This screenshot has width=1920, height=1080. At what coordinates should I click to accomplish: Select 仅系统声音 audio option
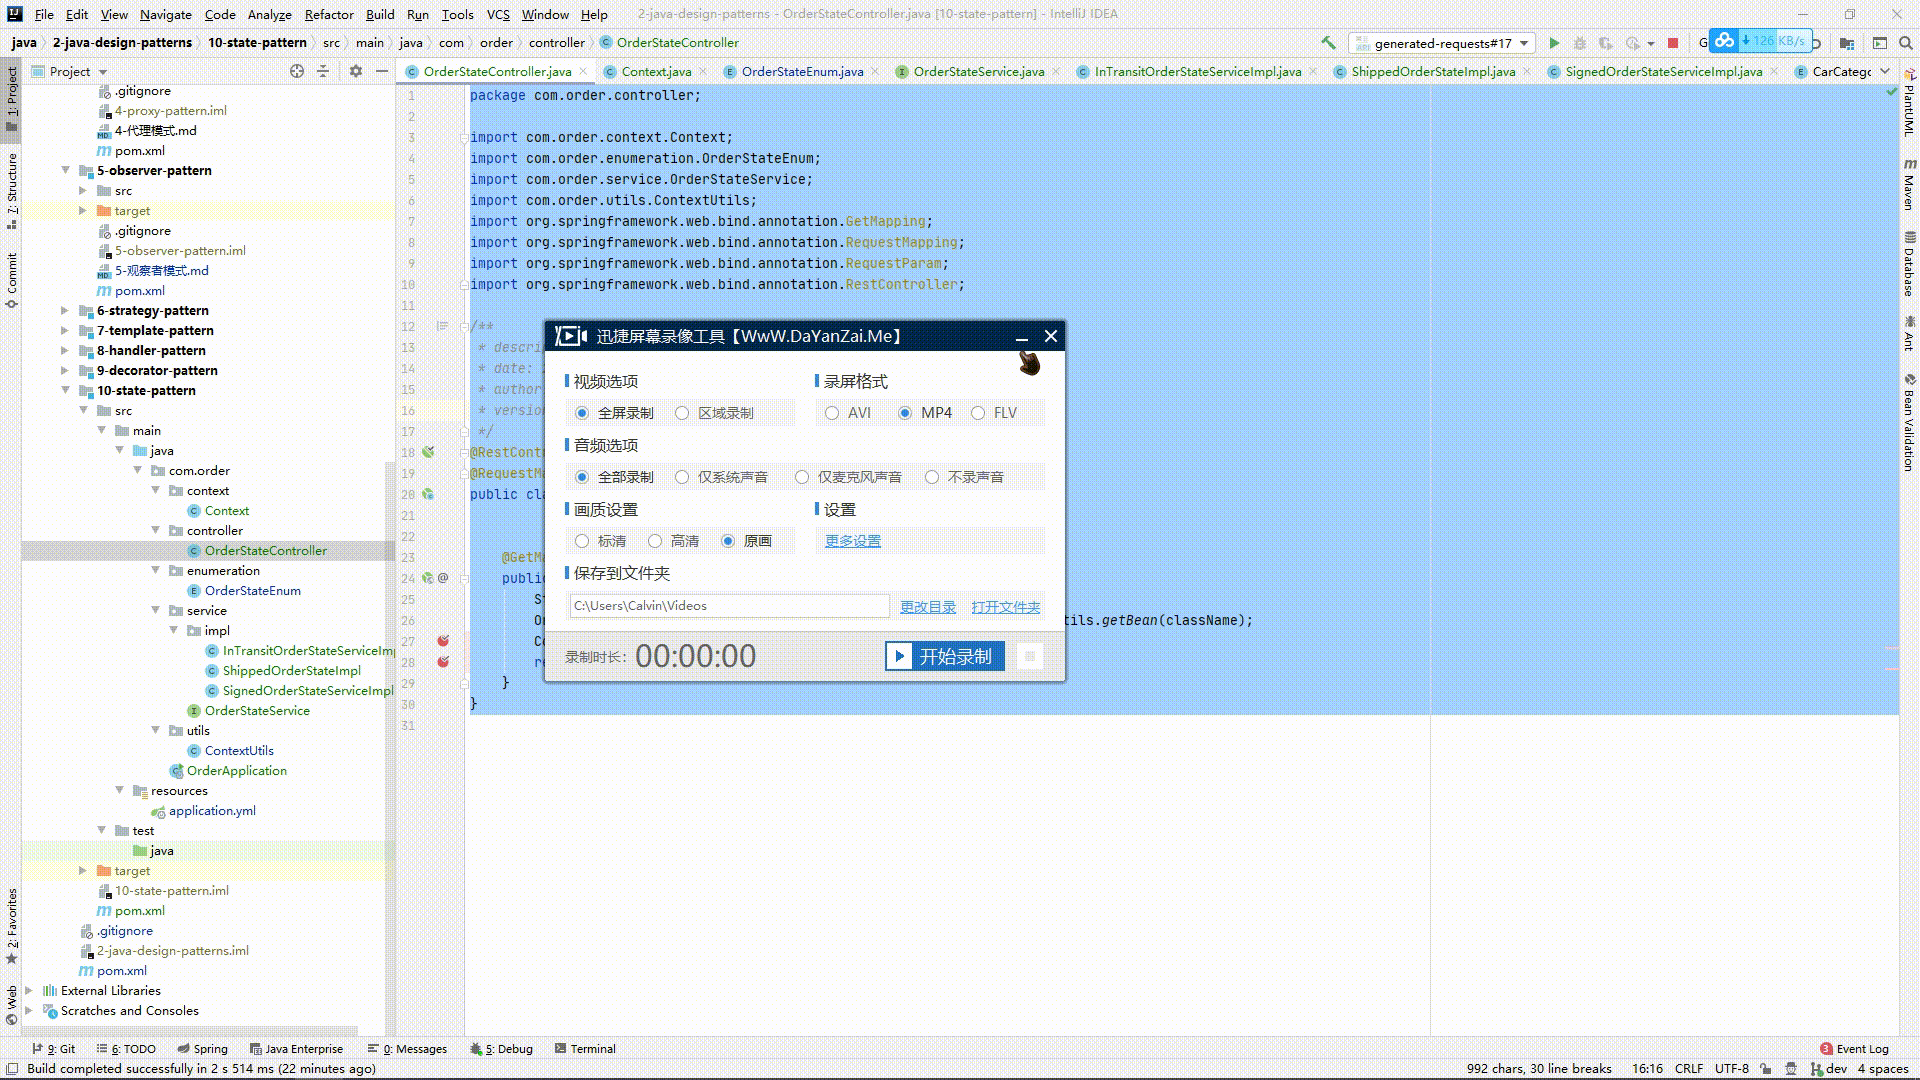[x=722, y=477]
